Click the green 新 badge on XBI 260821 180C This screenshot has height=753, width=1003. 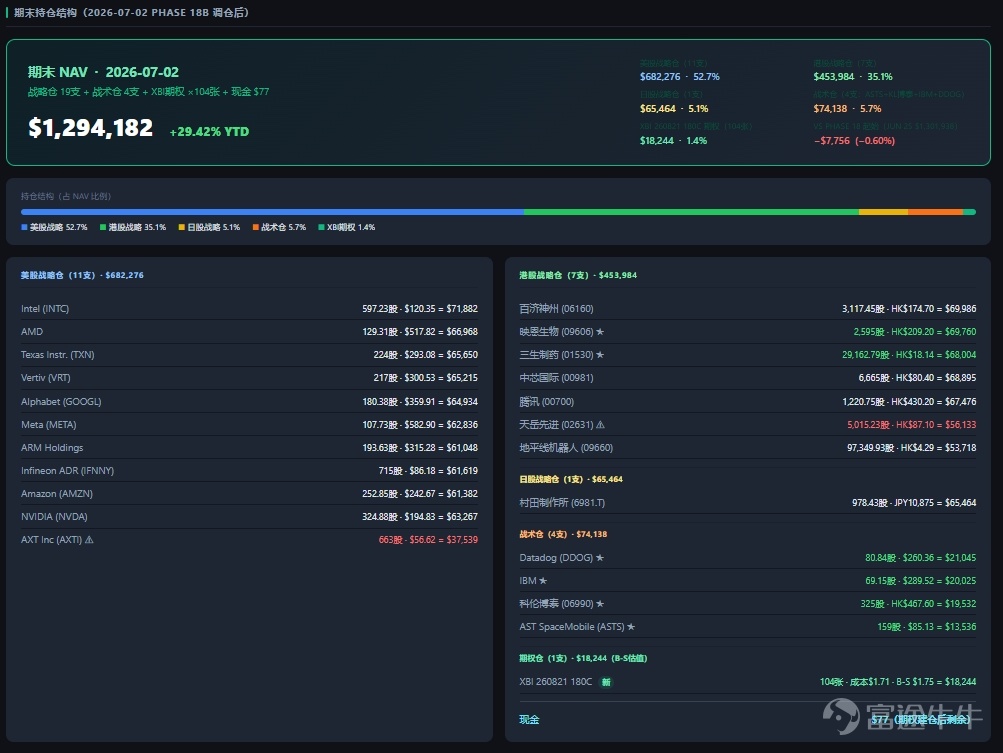[x=606, y=682]
